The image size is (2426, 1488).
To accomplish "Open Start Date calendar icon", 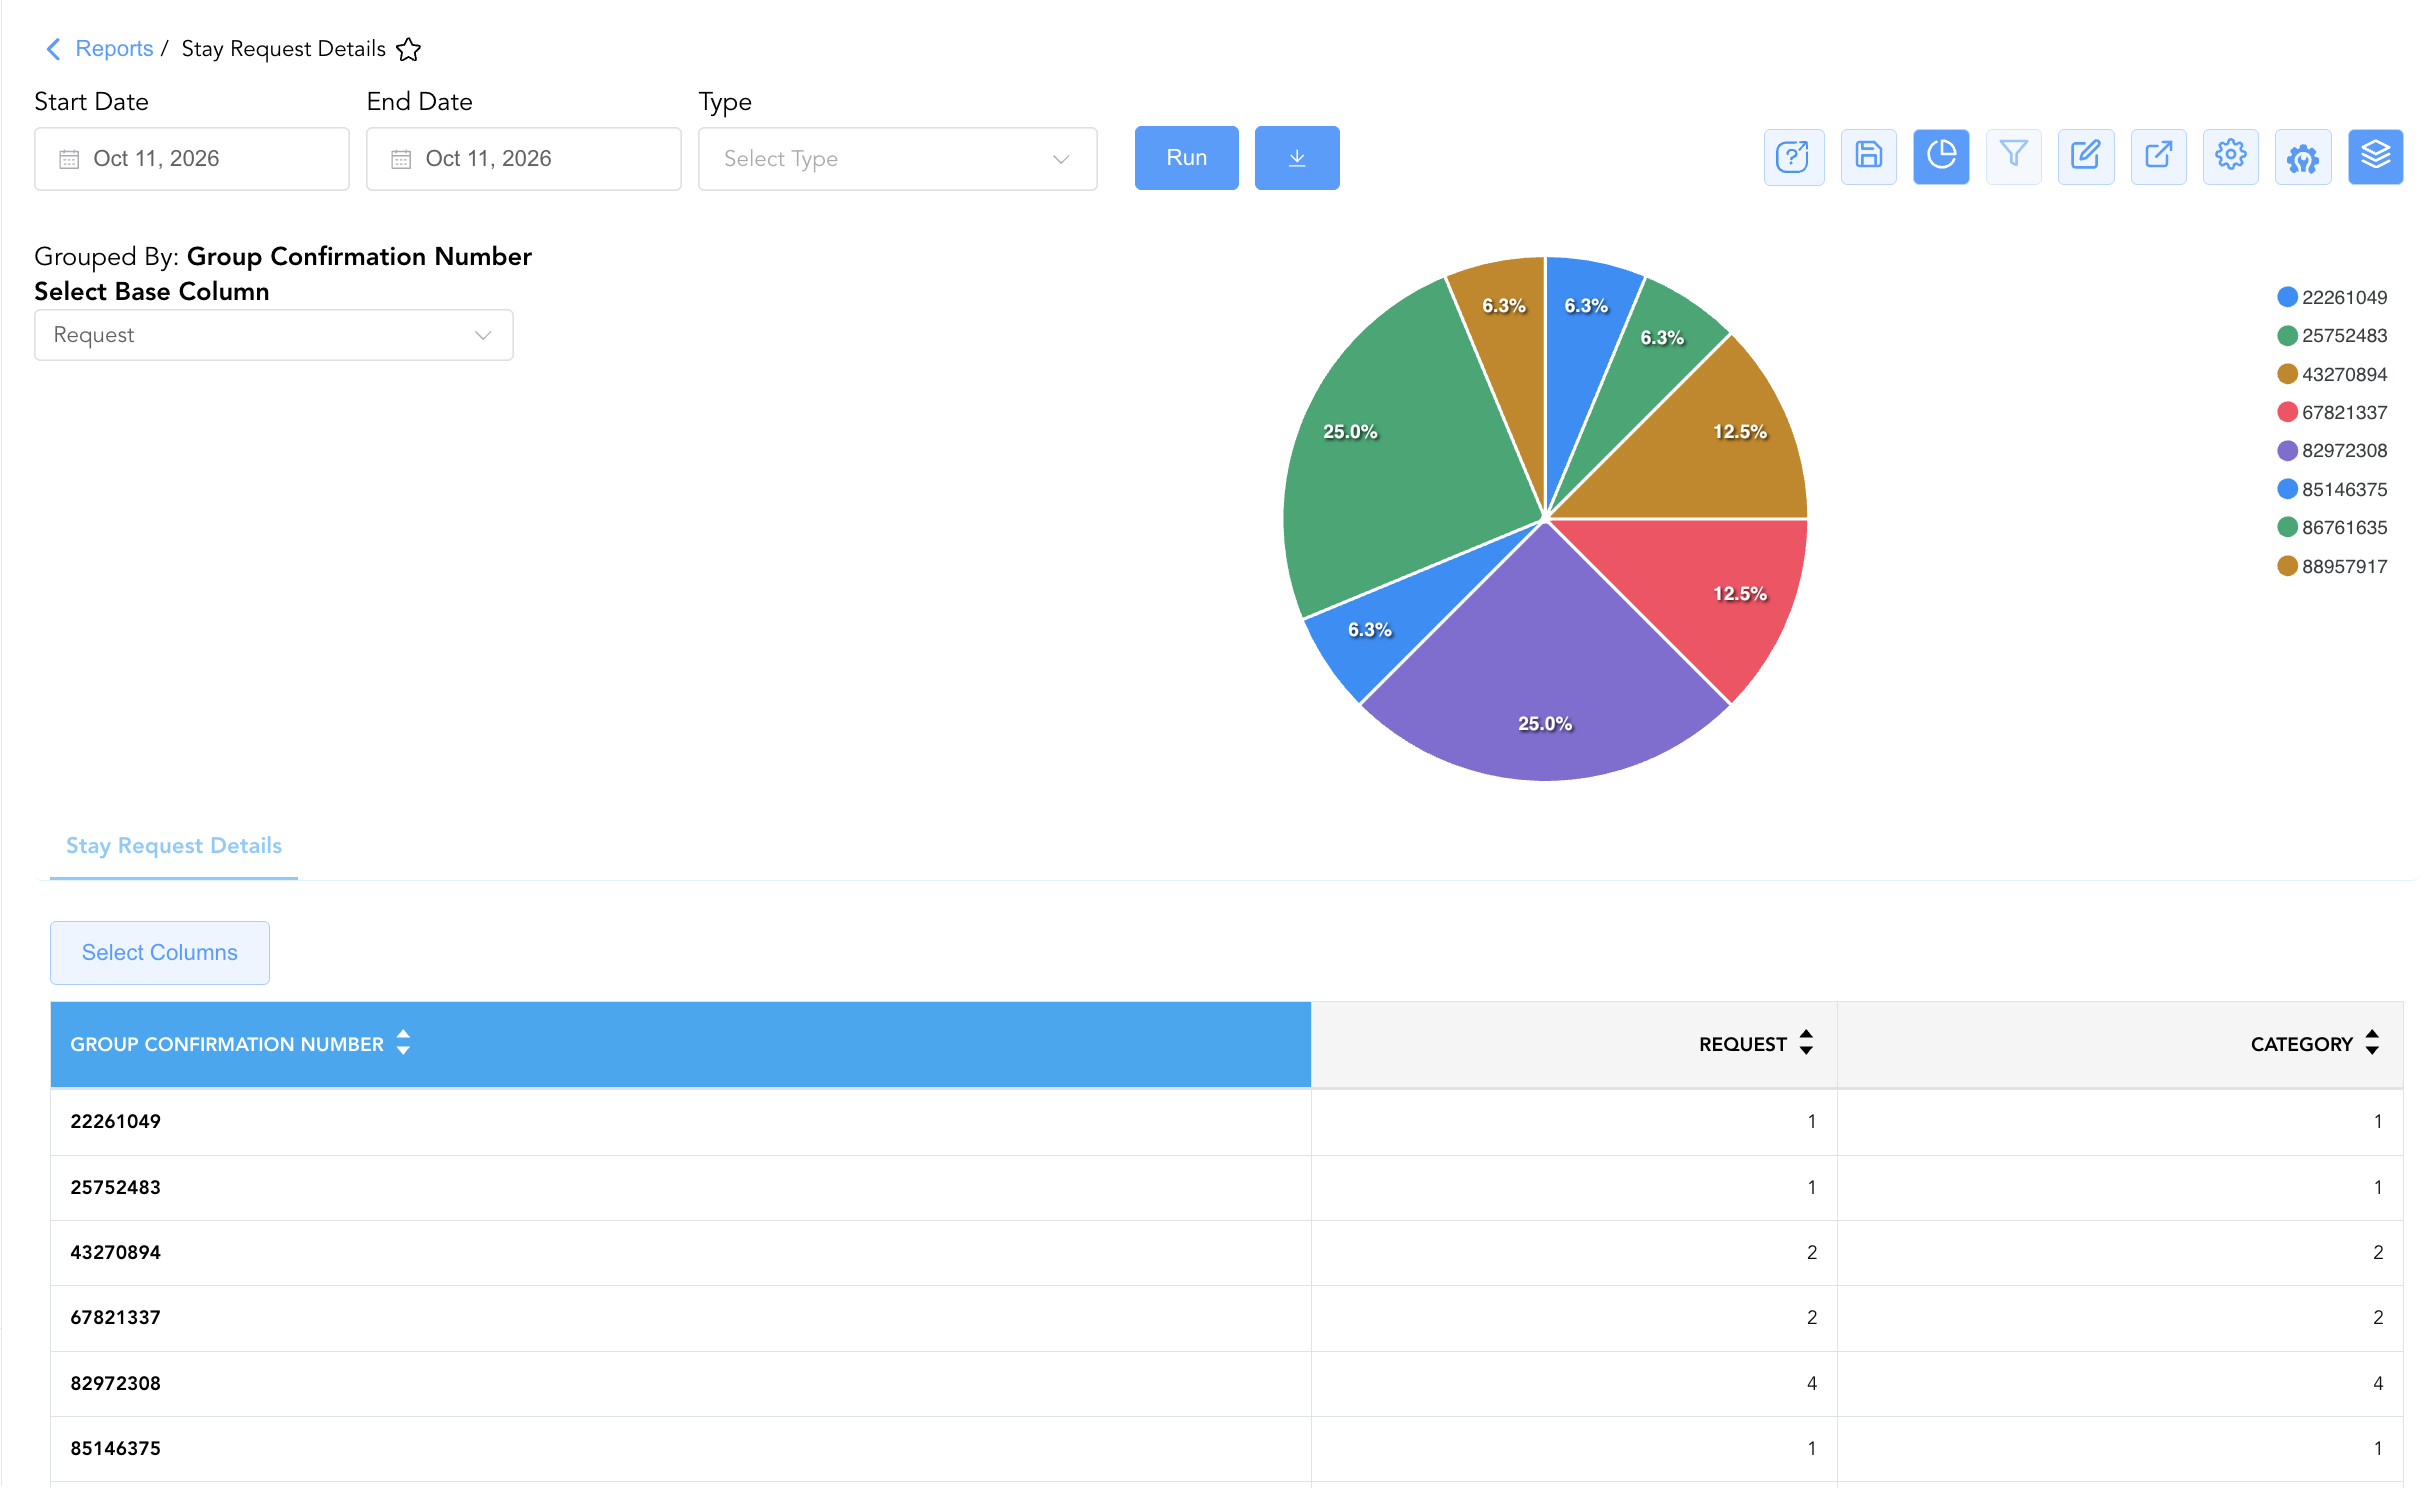I will [69, 159].
